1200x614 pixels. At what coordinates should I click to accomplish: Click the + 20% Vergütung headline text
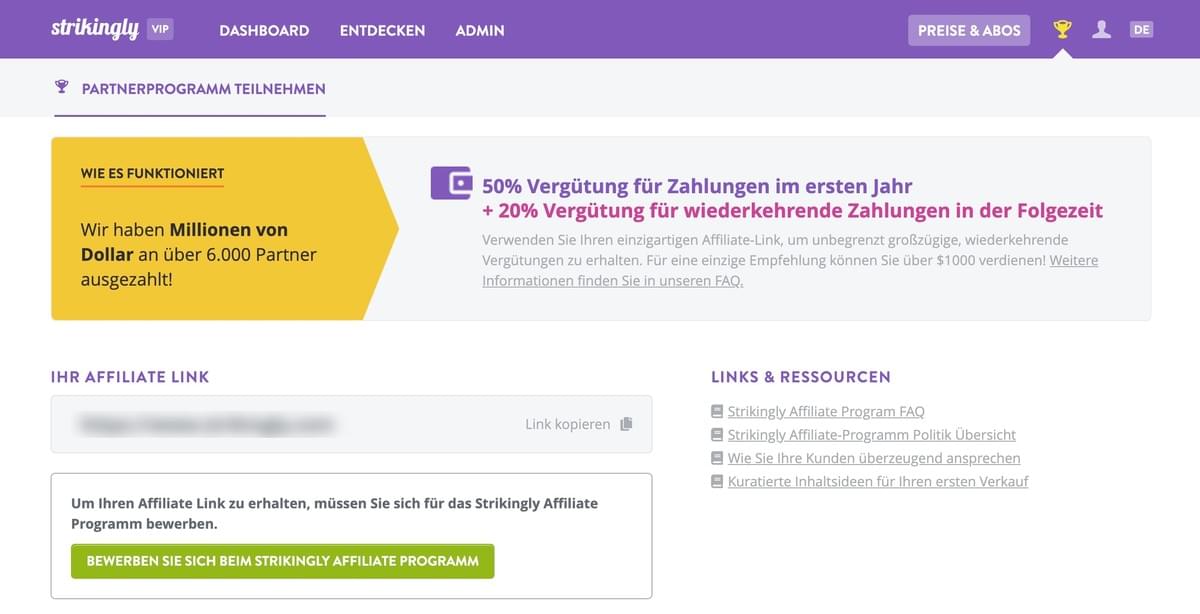(x=792, y=211)
